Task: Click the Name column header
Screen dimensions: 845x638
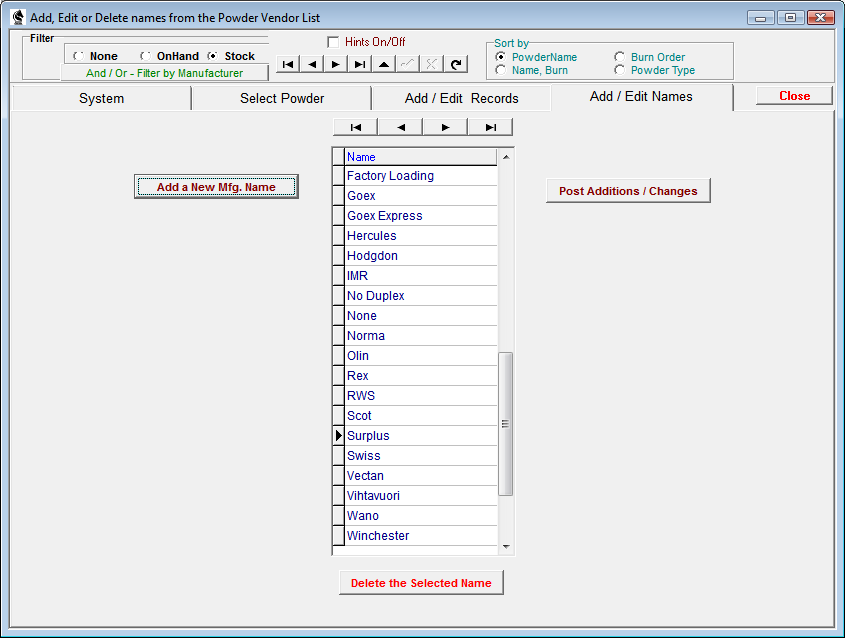Action: click(x=420, y=157)
